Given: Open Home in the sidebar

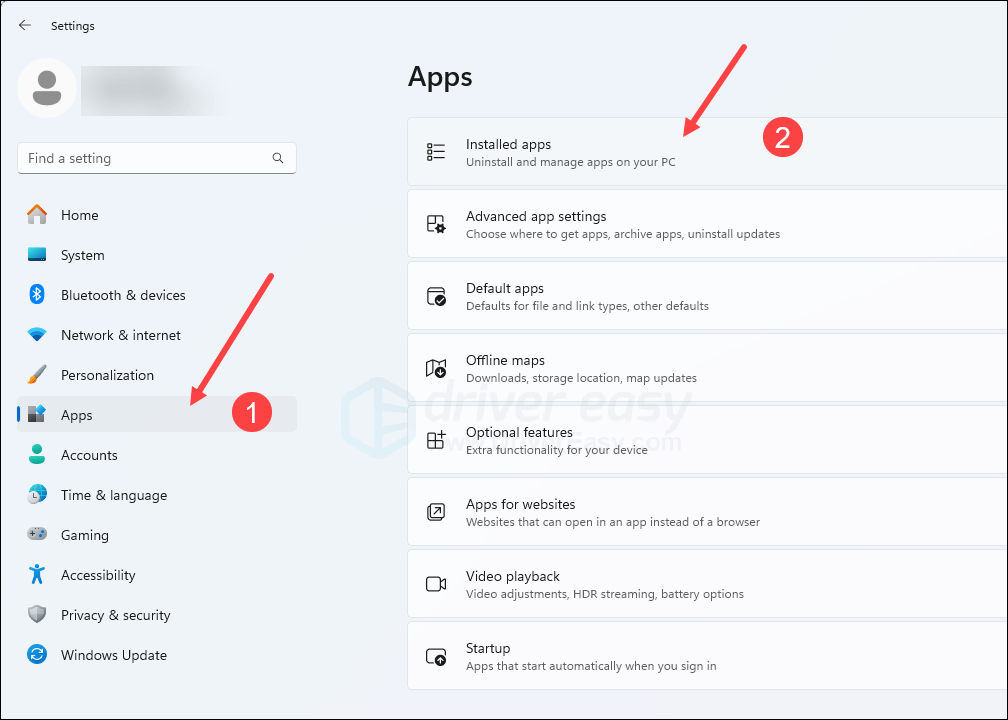Looking at the screenshot, I should pos(79,215).
